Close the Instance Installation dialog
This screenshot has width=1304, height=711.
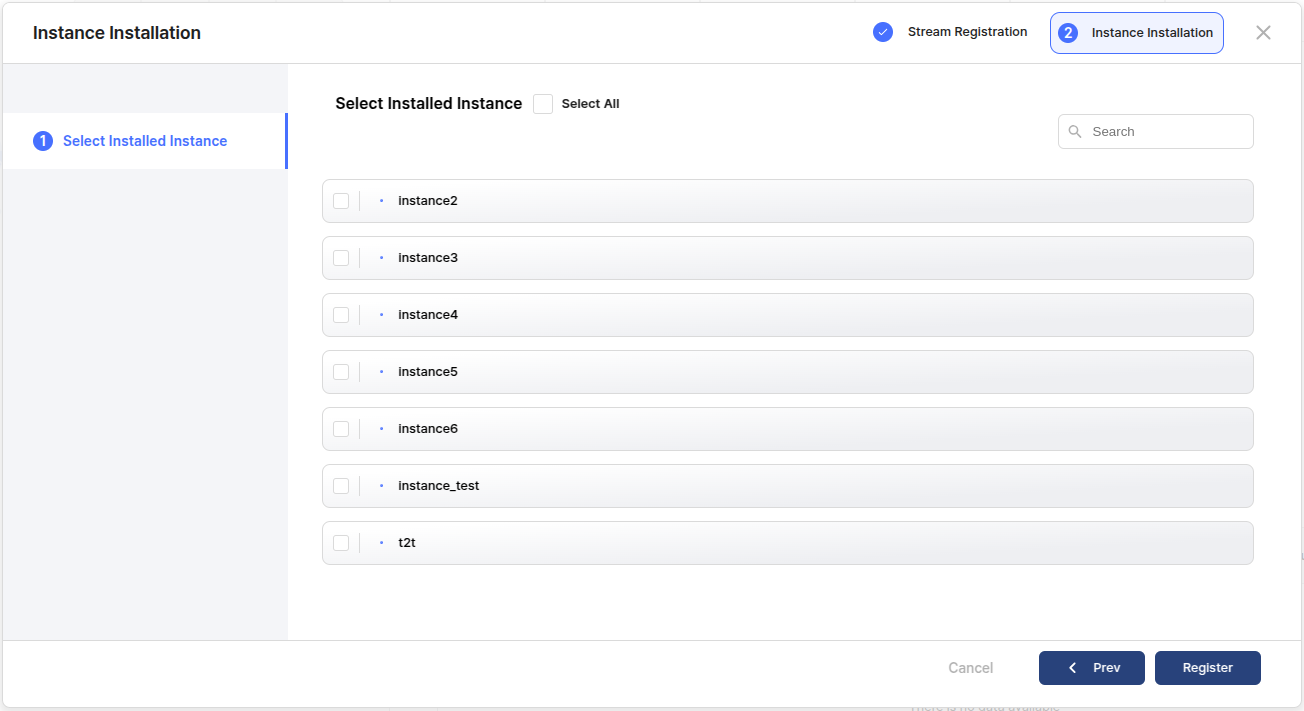coord(1263,33)
